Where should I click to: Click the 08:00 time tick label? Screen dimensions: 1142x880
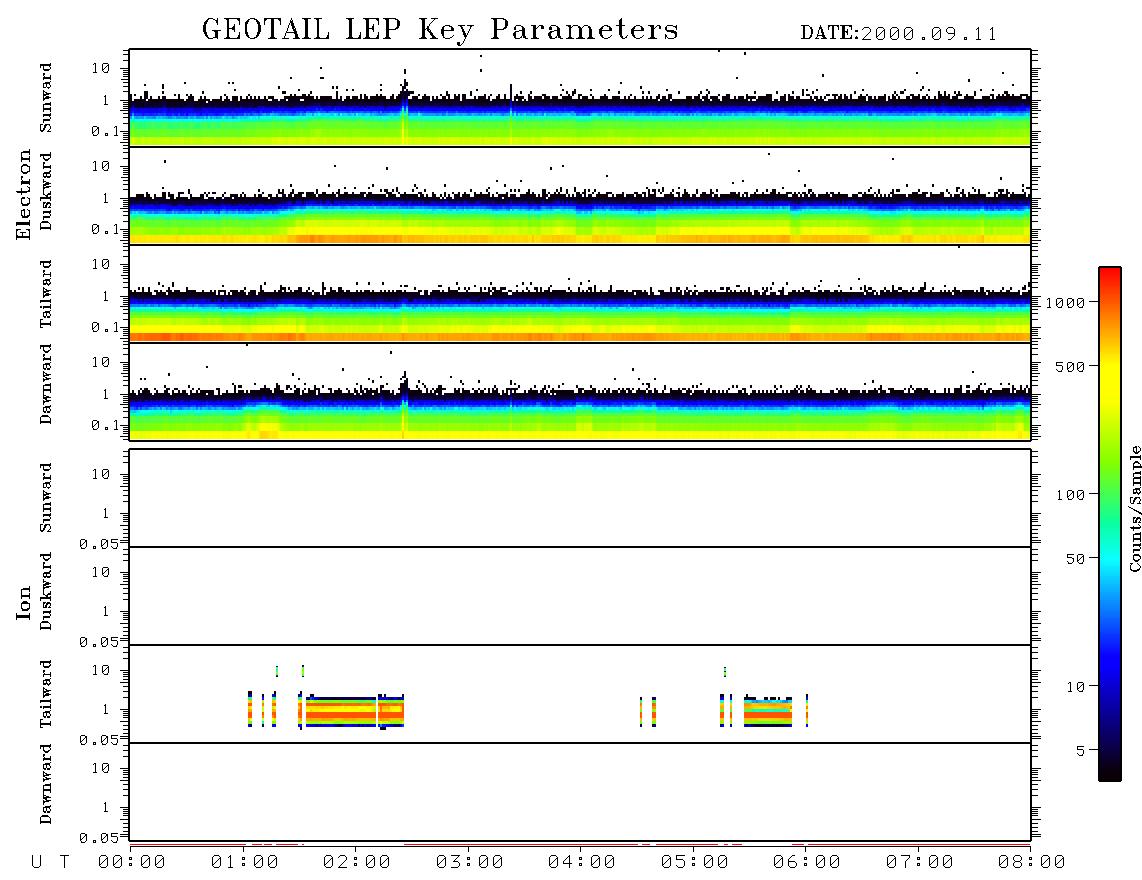point(1032,863)
